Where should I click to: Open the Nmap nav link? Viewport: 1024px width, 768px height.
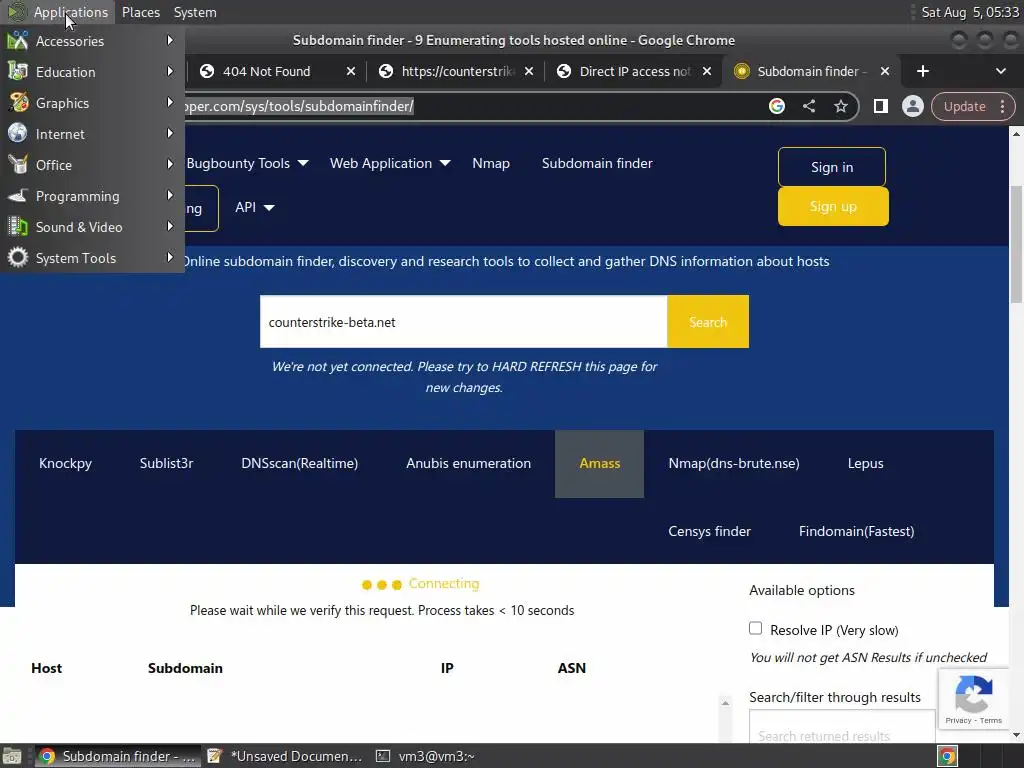491,163
